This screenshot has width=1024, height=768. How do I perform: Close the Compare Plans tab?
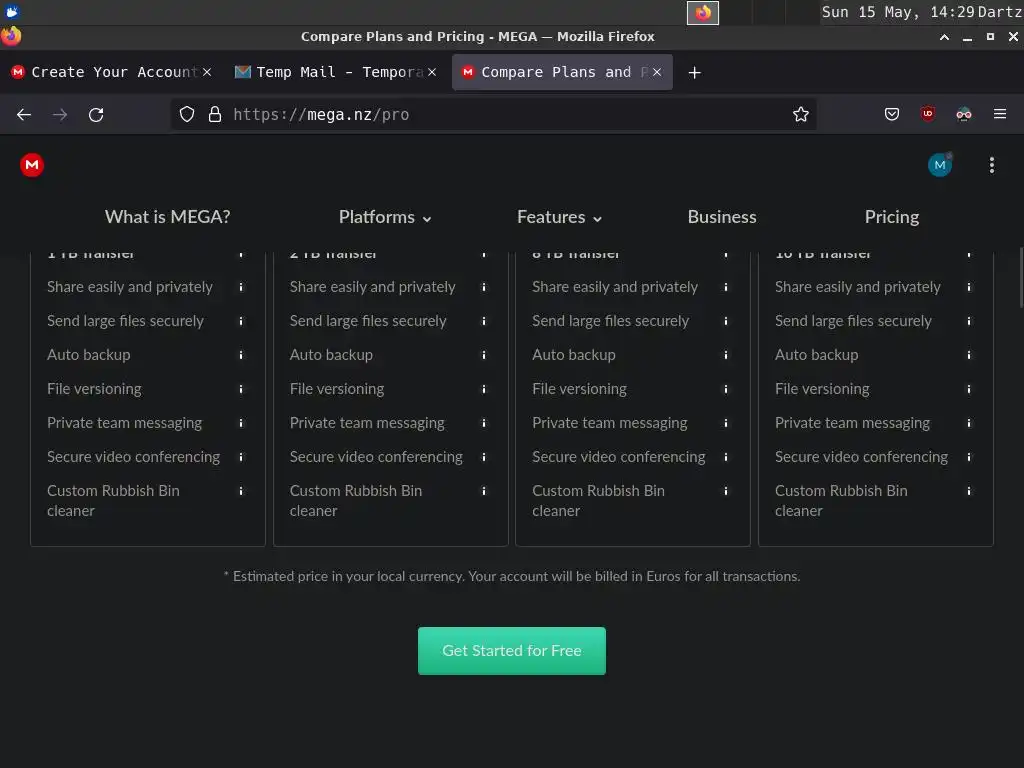657,72
